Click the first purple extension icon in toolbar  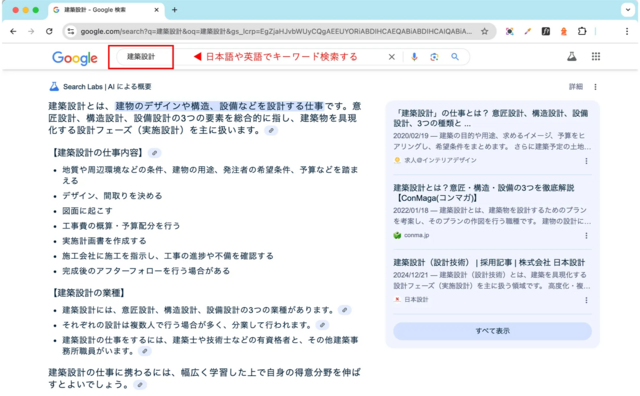[509, 31]
